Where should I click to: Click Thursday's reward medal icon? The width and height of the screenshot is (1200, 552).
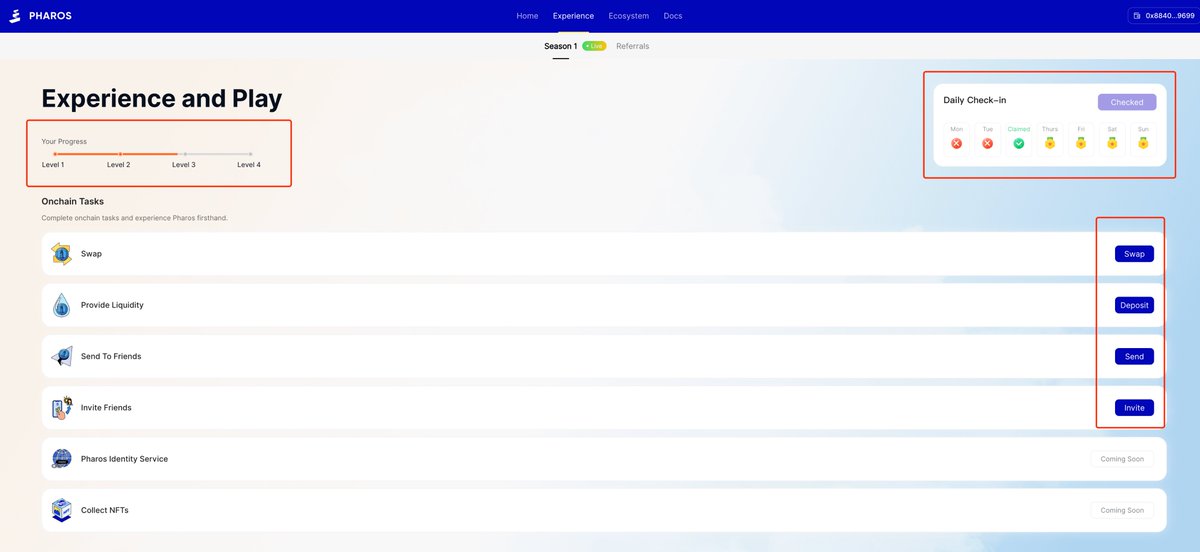pos(1050,143)
